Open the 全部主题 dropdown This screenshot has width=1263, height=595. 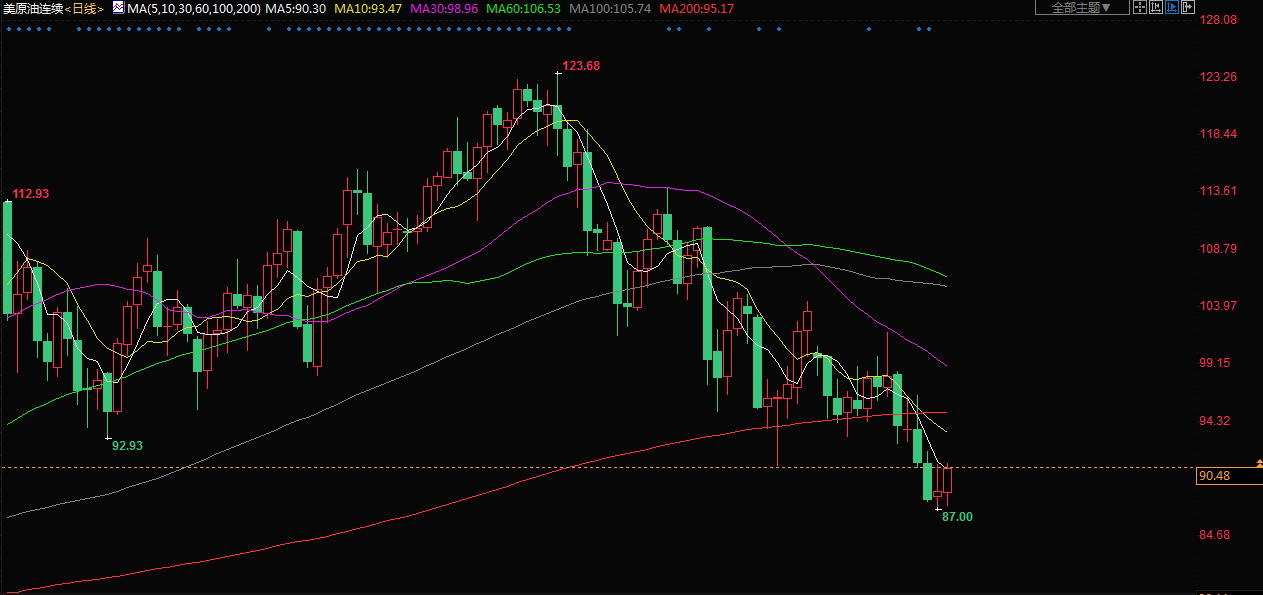1081,8
